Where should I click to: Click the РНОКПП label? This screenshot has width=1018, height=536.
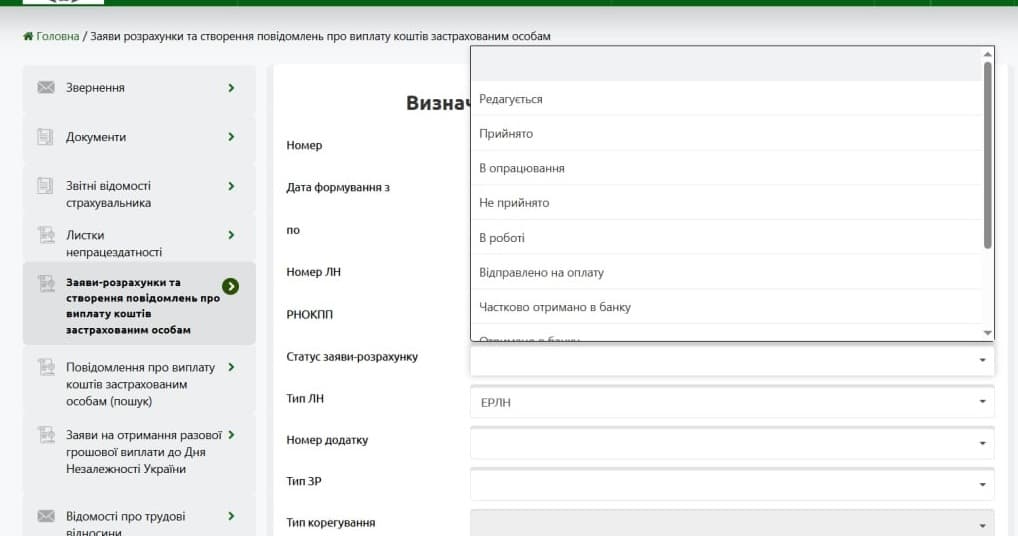tap(310, 315)
